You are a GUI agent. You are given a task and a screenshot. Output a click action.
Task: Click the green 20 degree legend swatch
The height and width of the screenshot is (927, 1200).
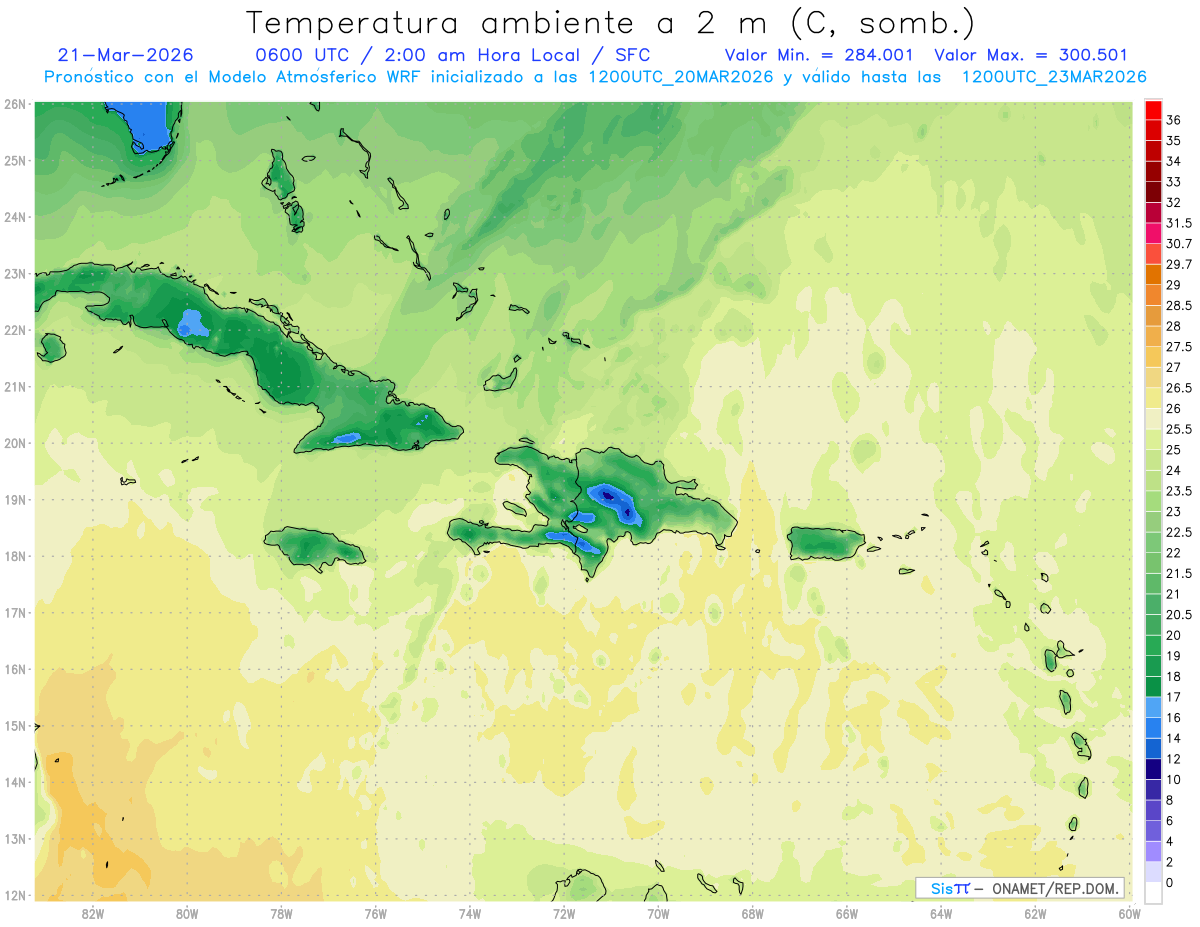coord(1153,625)
